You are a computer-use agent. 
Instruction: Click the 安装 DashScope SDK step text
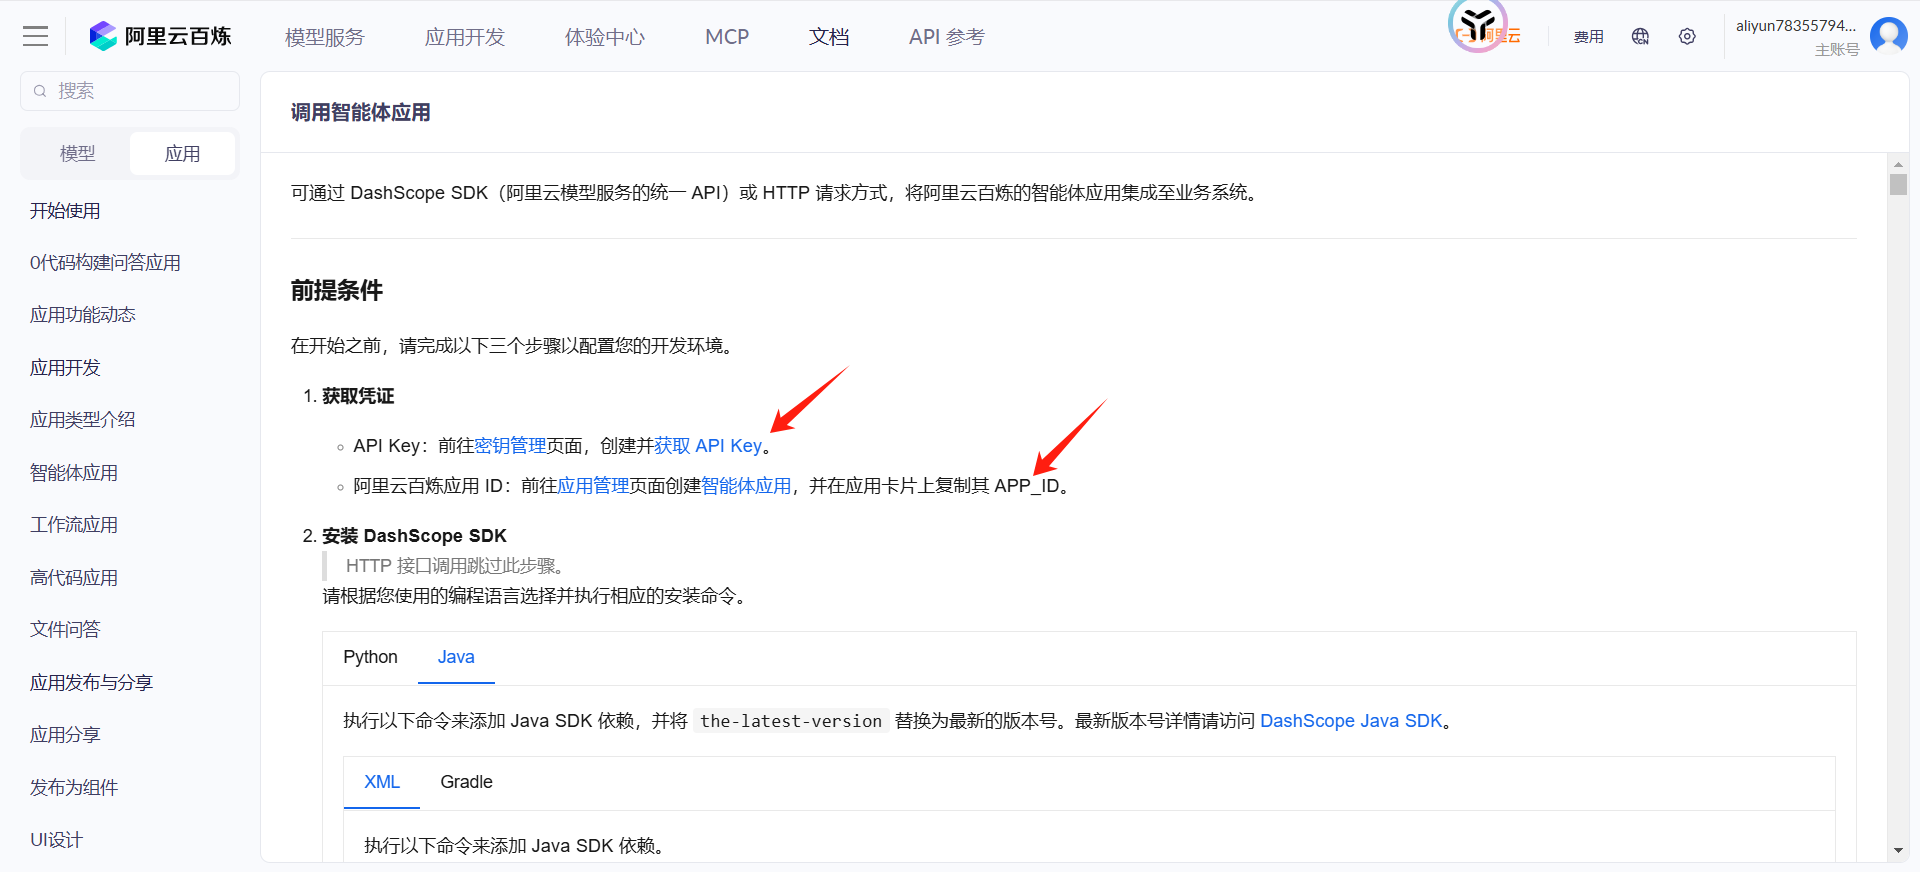point(414,536)
